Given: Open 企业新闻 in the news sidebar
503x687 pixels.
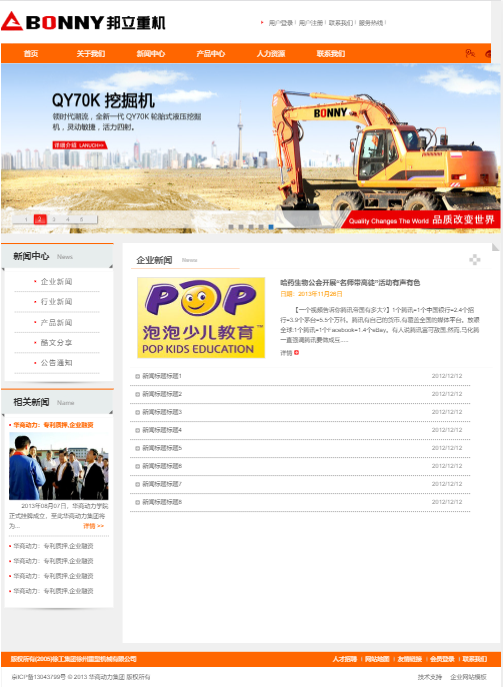Looking at the screenshot, I should tap(57, 281).
